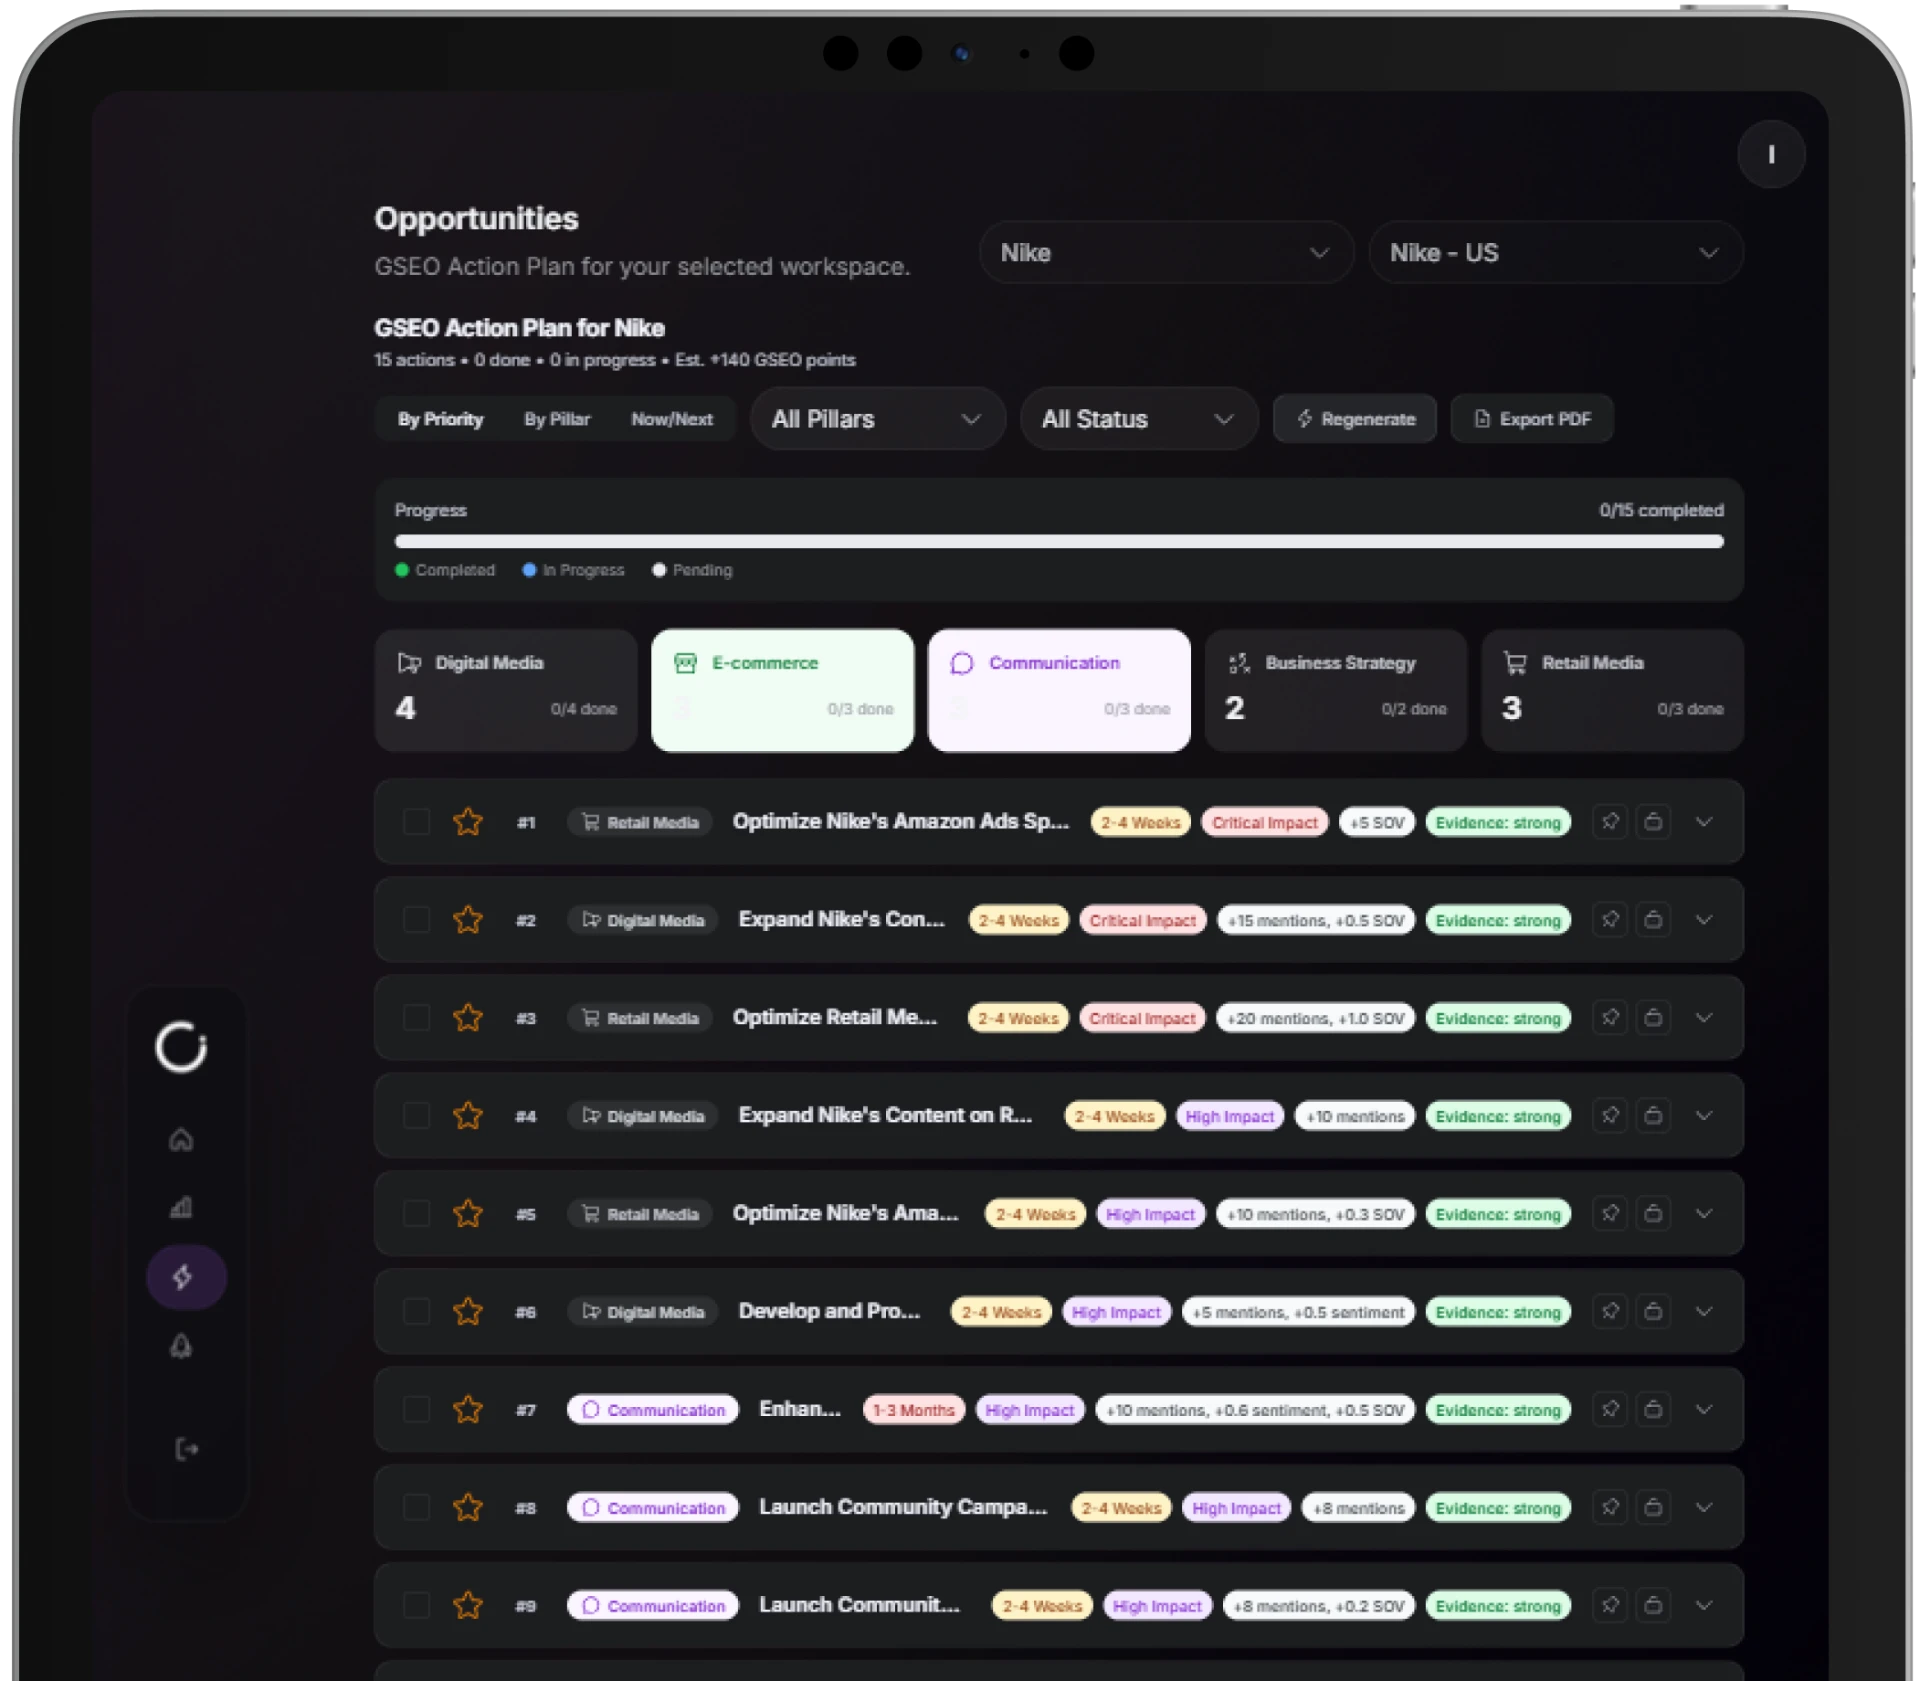Open the Nike - US workspace dropdown
Screen dimensions: 1920x1681
[1556, 253]
